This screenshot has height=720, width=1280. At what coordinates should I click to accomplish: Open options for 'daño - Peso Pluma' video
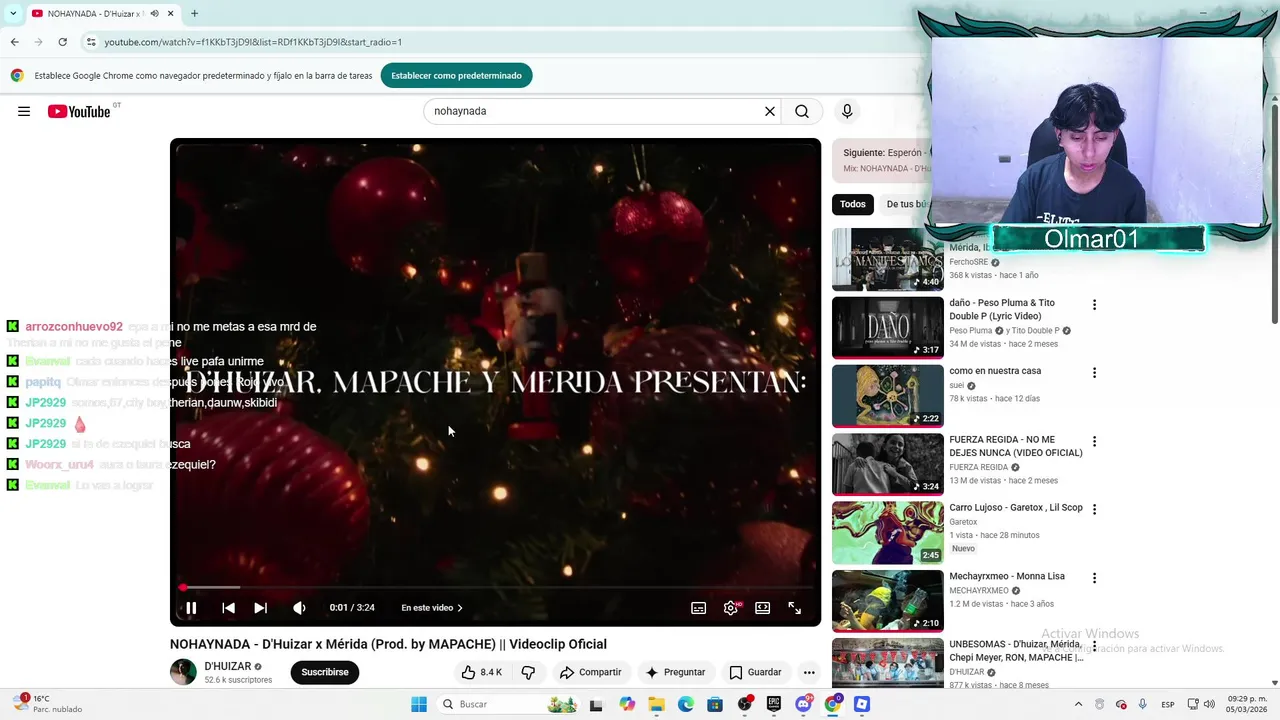click(1094, 305)
